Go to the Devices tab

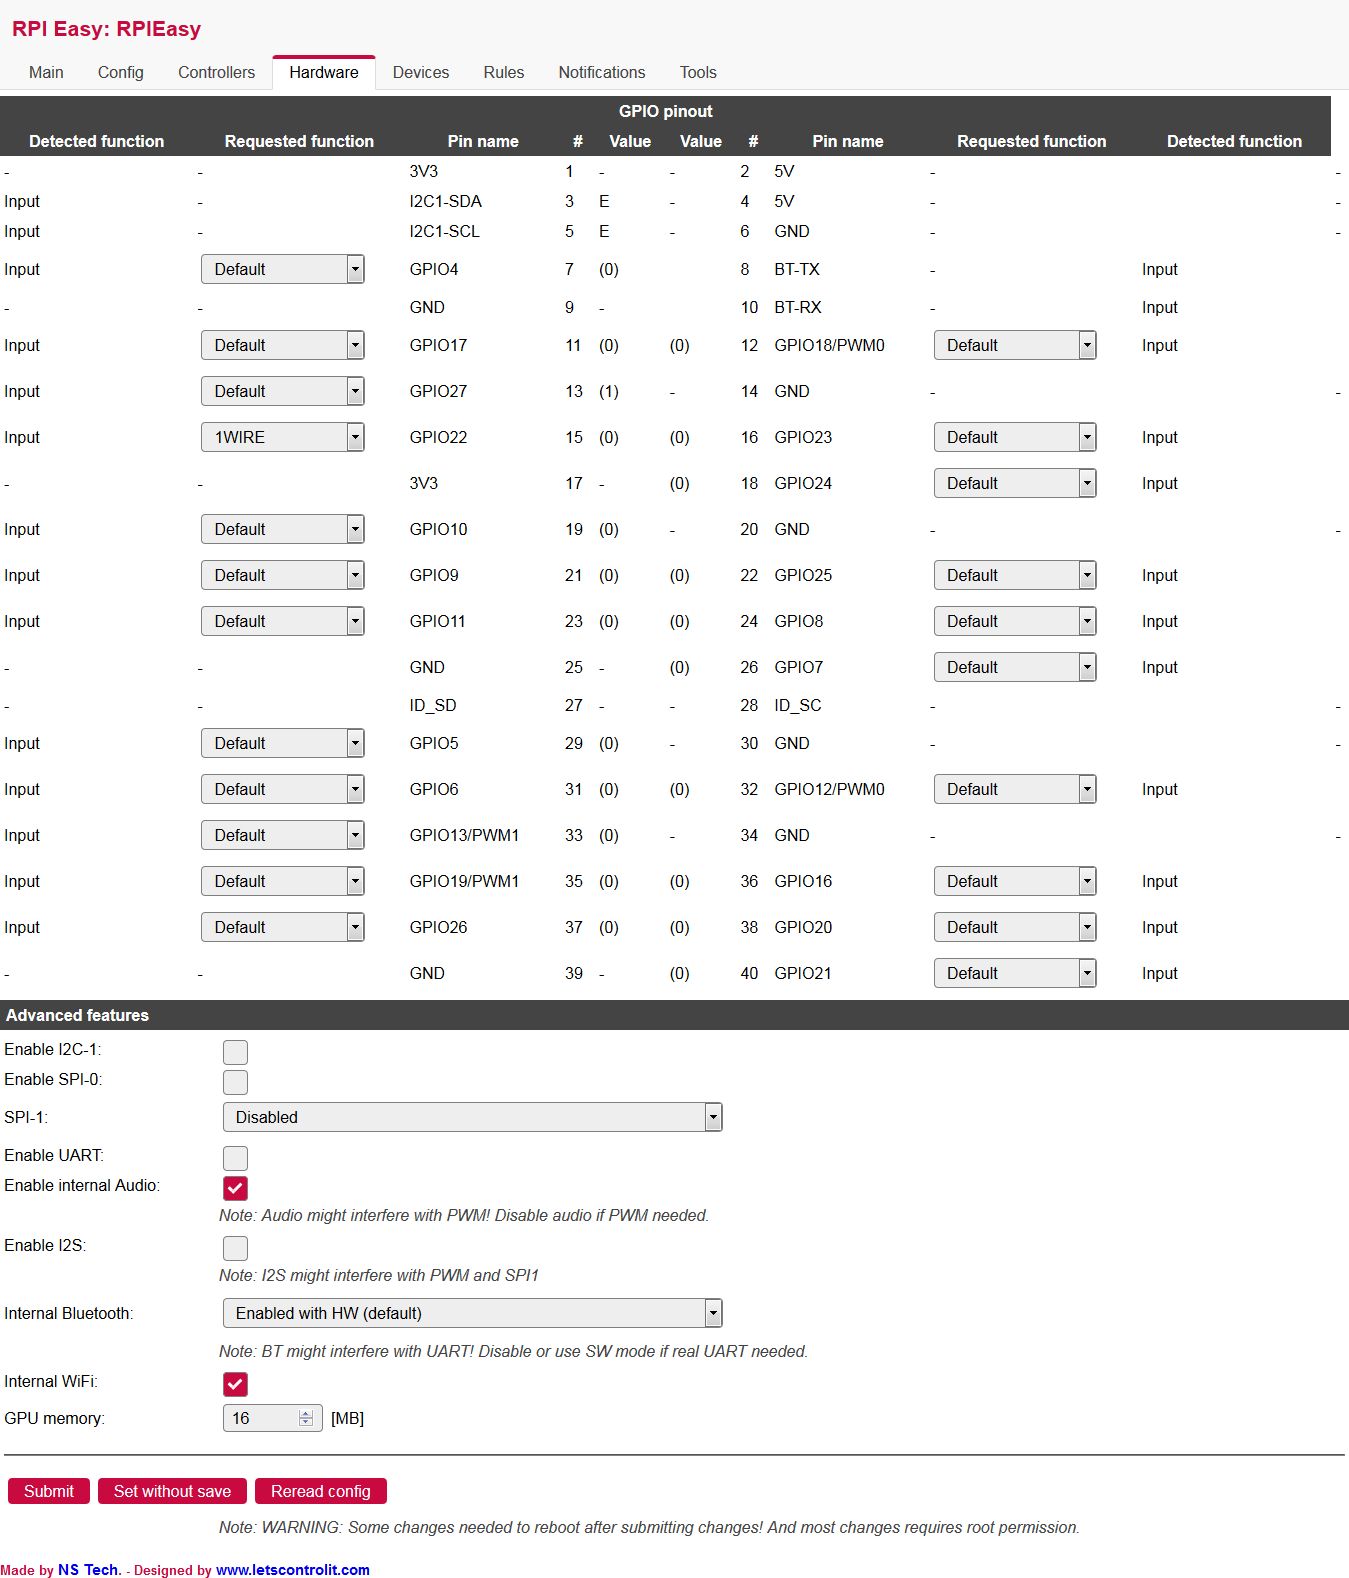421,72
